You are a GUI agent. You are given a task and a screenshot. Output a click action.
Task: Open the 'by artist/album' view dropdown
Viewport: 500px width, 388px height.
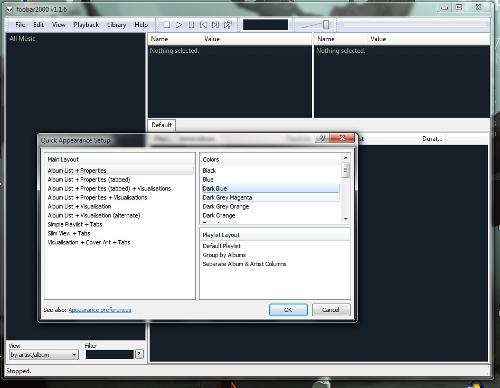(x=44, y=355)
